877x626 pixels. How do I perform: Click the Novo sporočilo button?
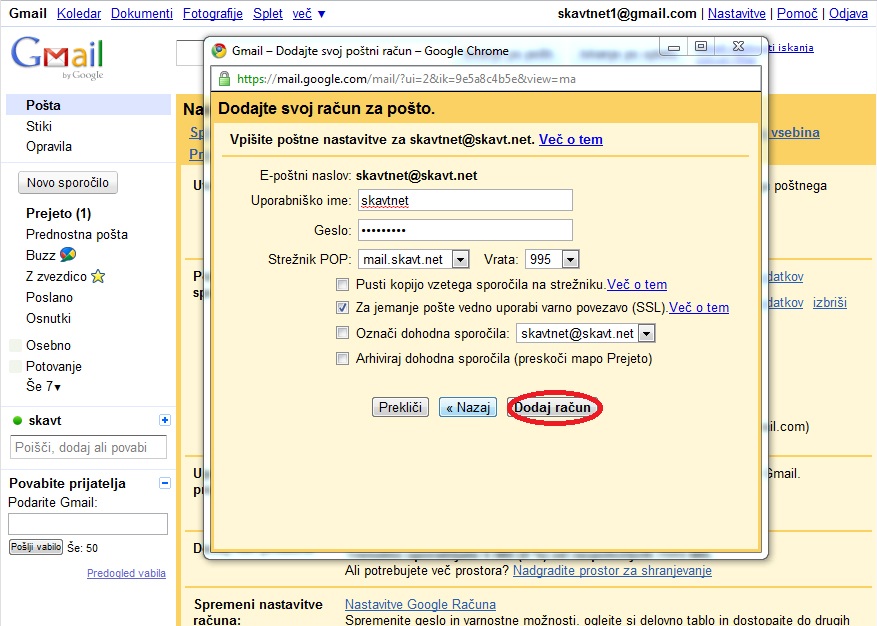pyautogui.click(x=68, y=182)
